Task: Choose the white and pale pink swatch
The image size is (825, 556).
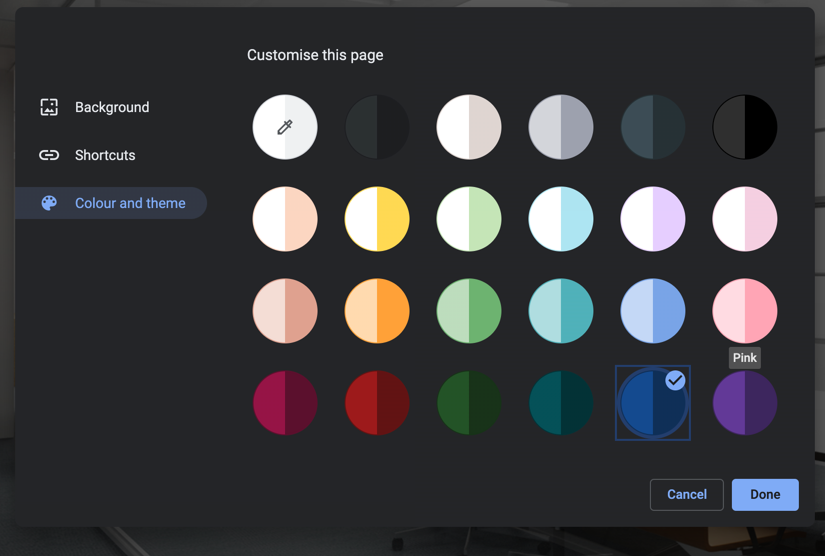Action: pyautogui.click(x=745, y=219)
